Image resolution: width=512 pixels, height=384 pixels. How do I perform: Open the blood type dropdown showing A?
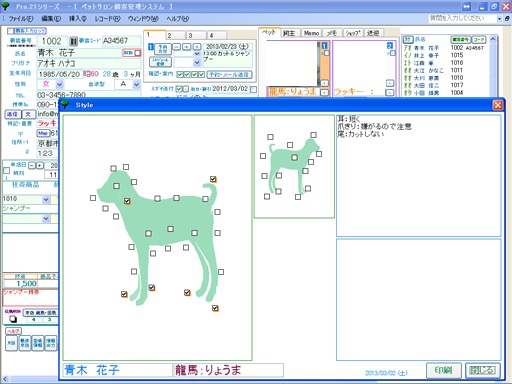click(136, 84)
